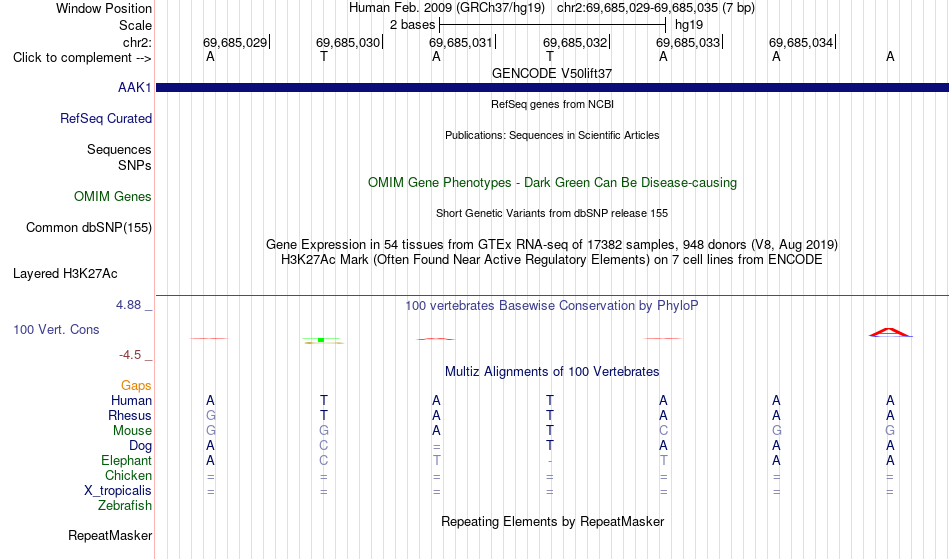950x559 pixels.
Task: Click Mouse C base under 69,685,033
Action: 663,431
